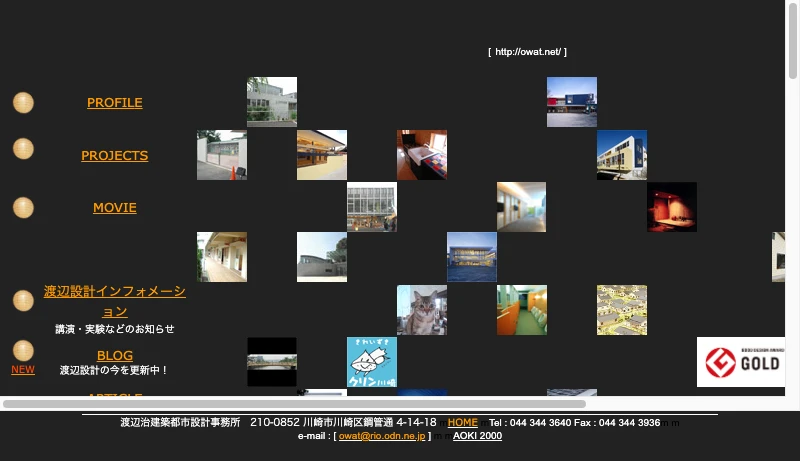Image resolution: width=800 pixels, height=461 pixels.
Task: Open the glass facade storefront thumbnail
Action: (x=372, y=207)
